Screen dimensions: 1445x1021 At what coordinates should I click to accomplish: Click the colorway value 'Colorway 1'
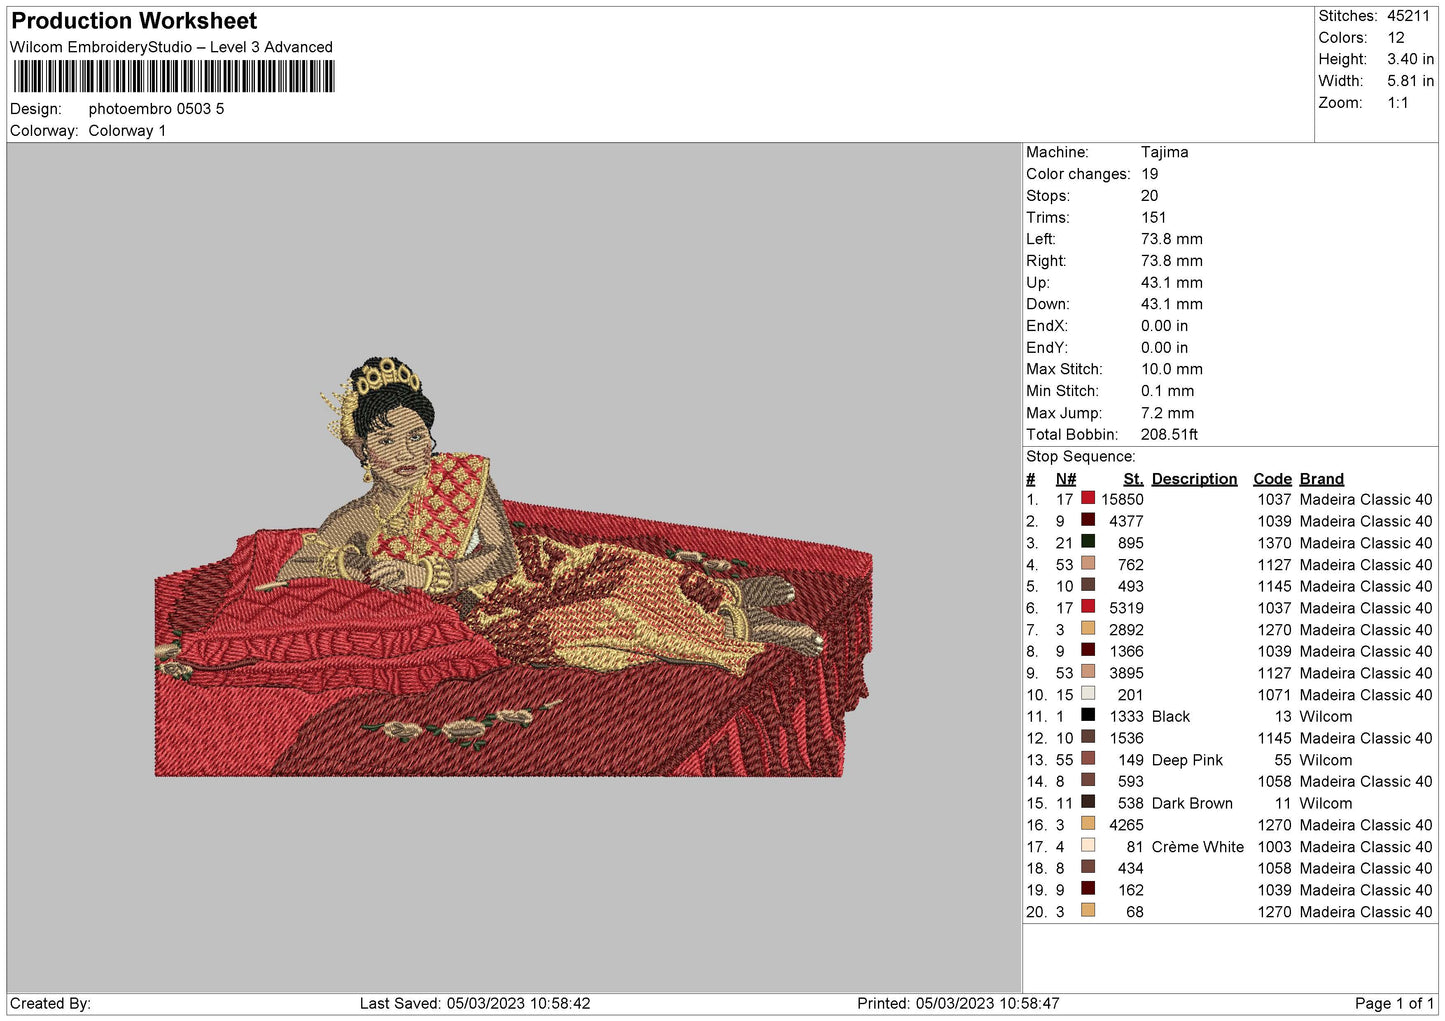[127, 131]
